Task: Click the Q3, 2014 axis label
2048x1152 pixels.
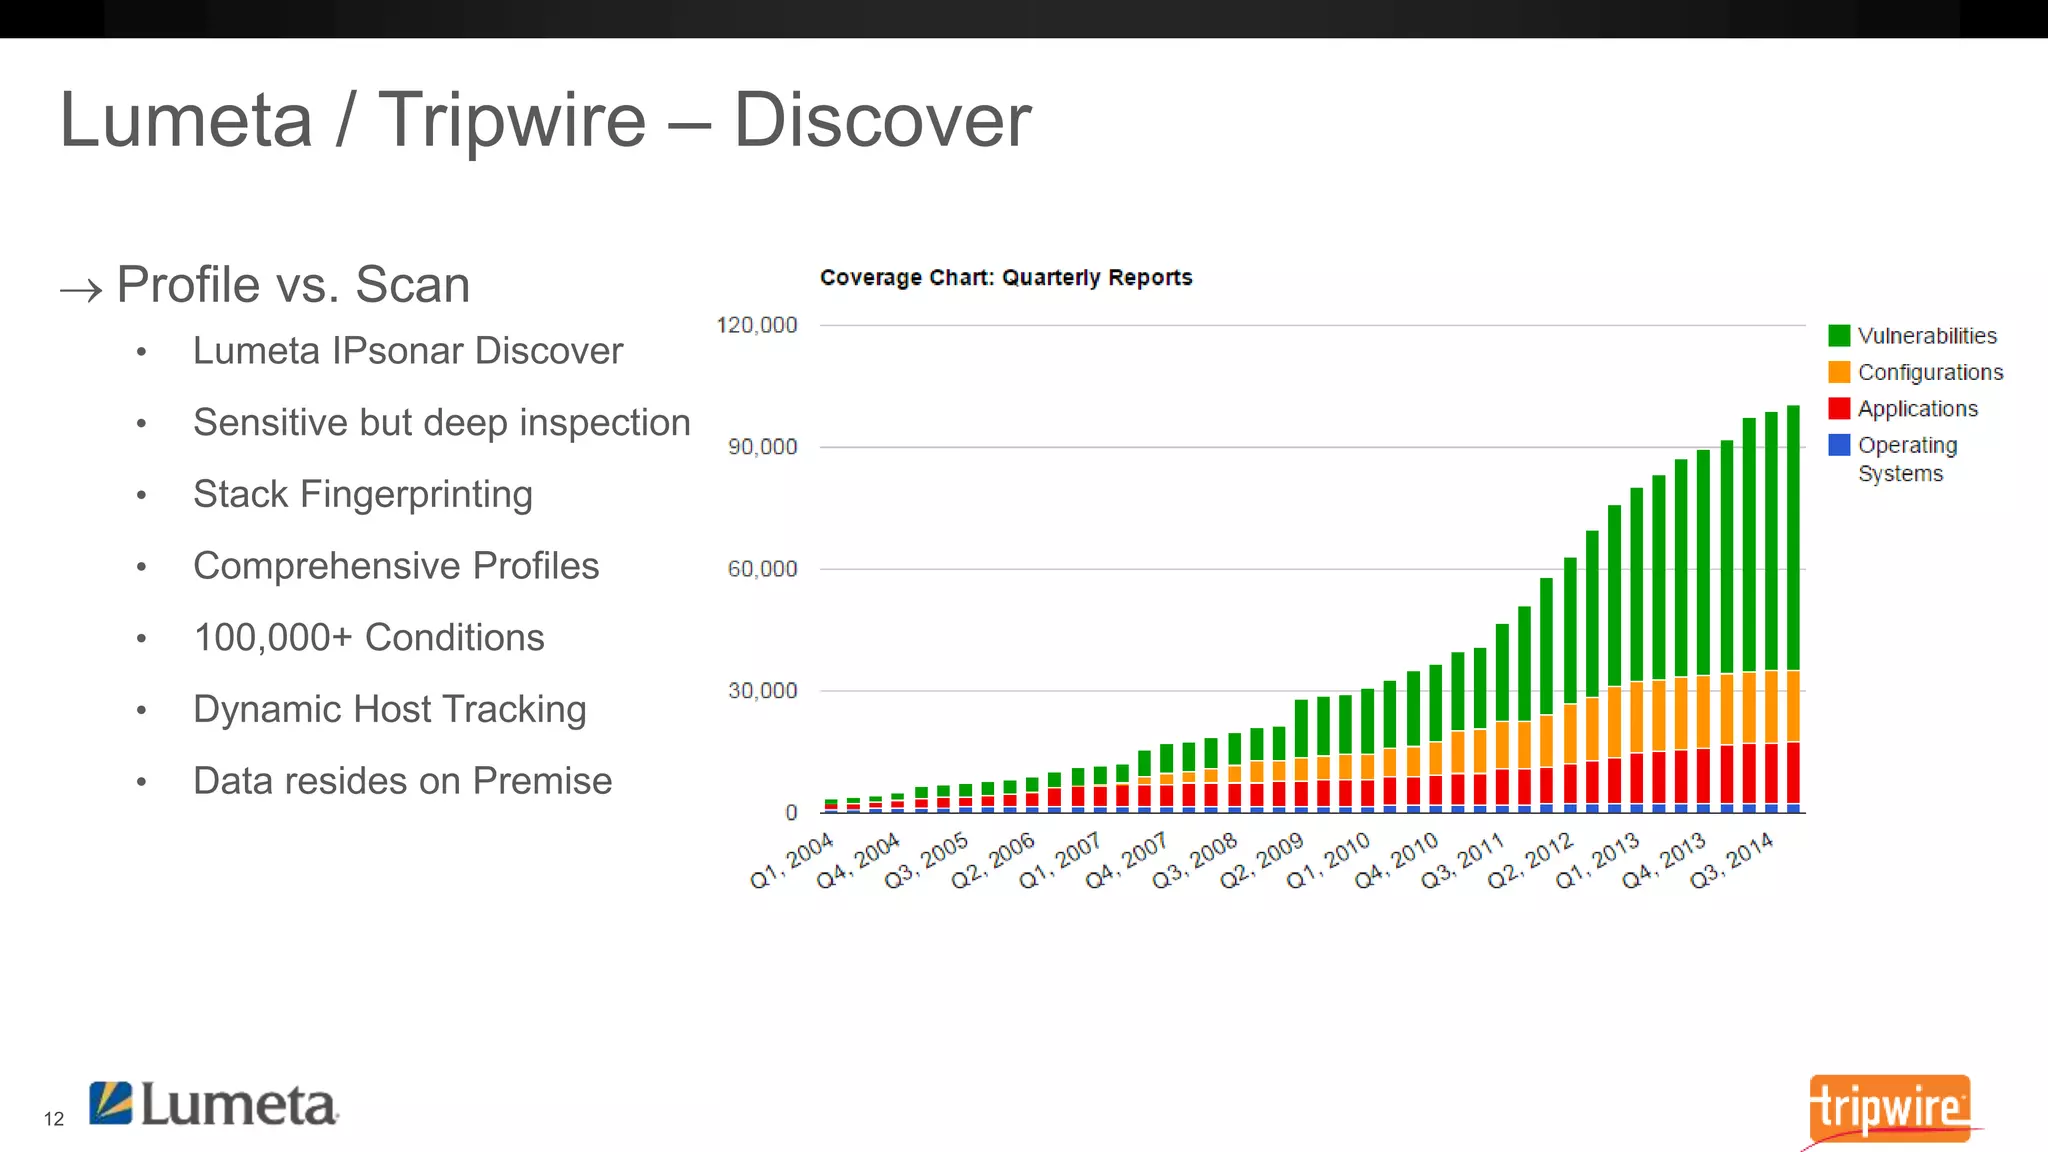Action: pyautogui.click(x=1732, y=860)
